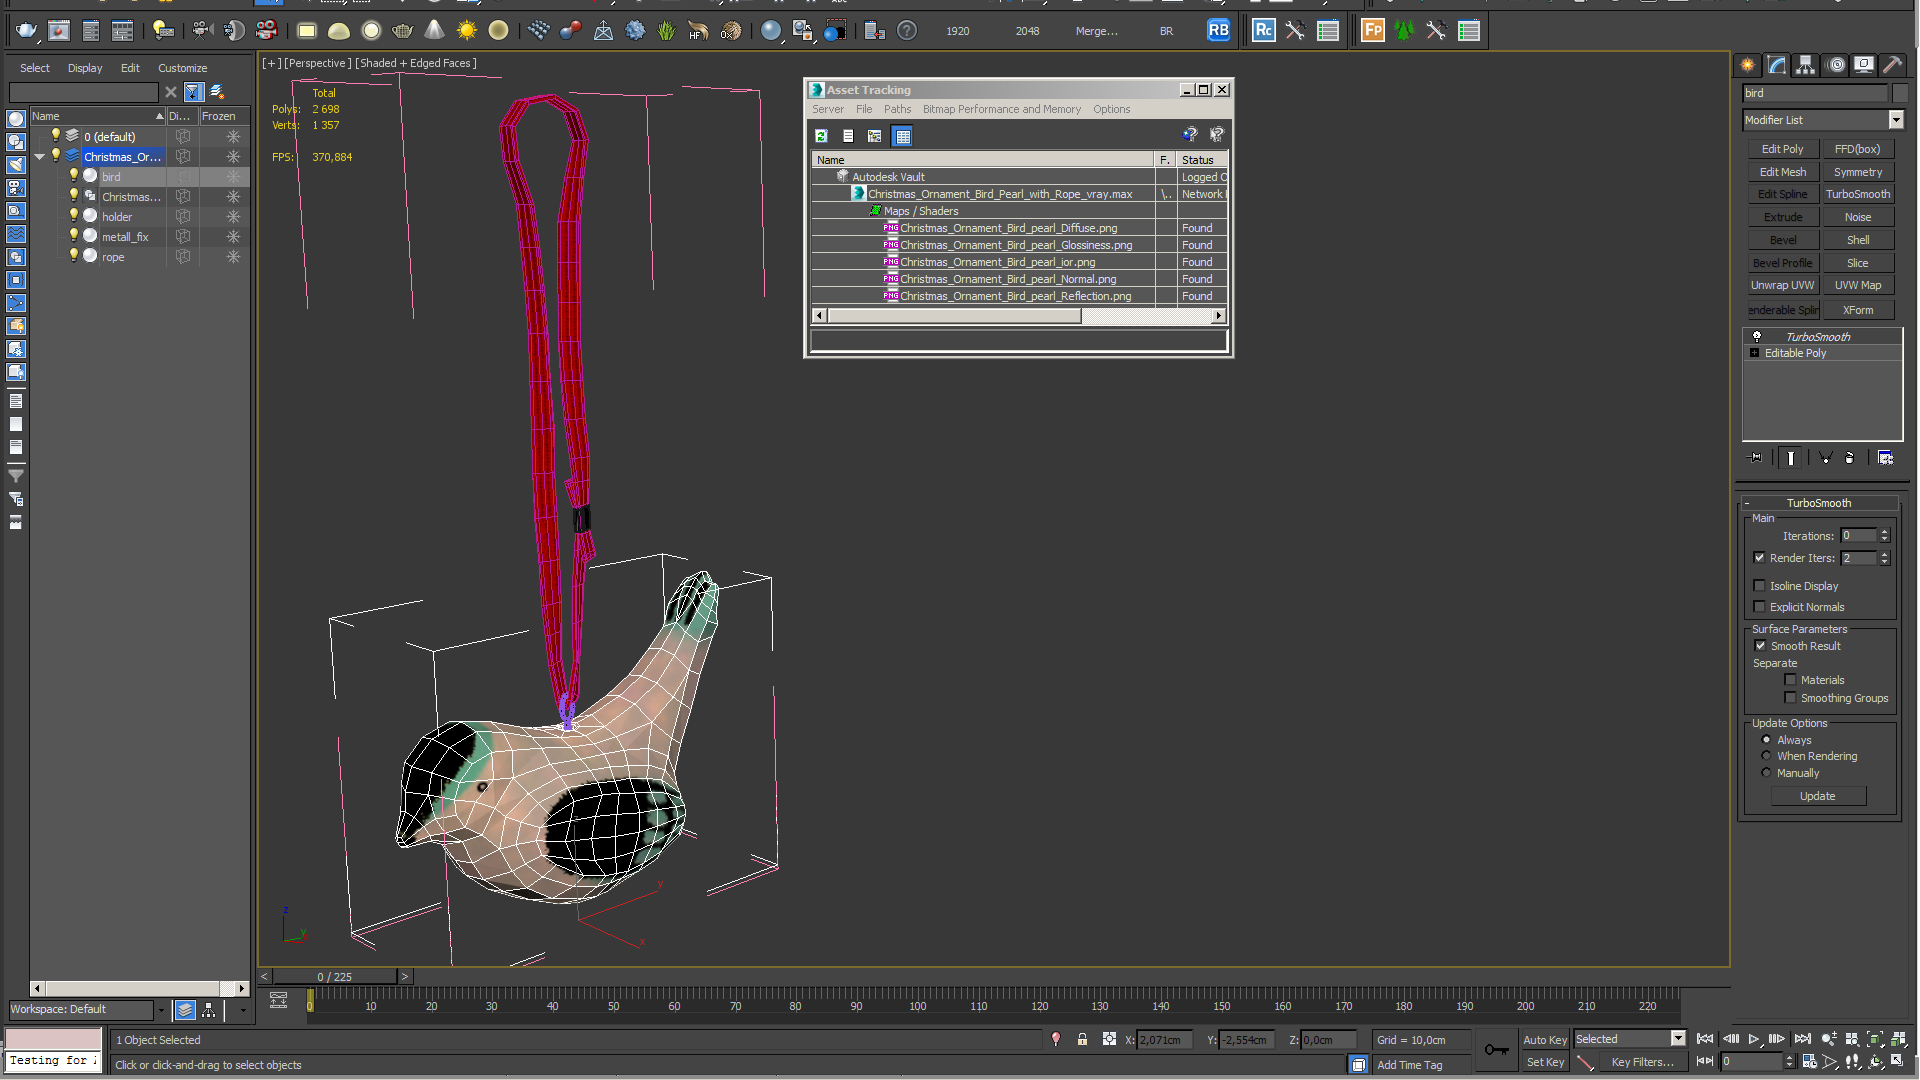
Task: Open Key Filters dialog
Action: (x=1642, y=1062)
